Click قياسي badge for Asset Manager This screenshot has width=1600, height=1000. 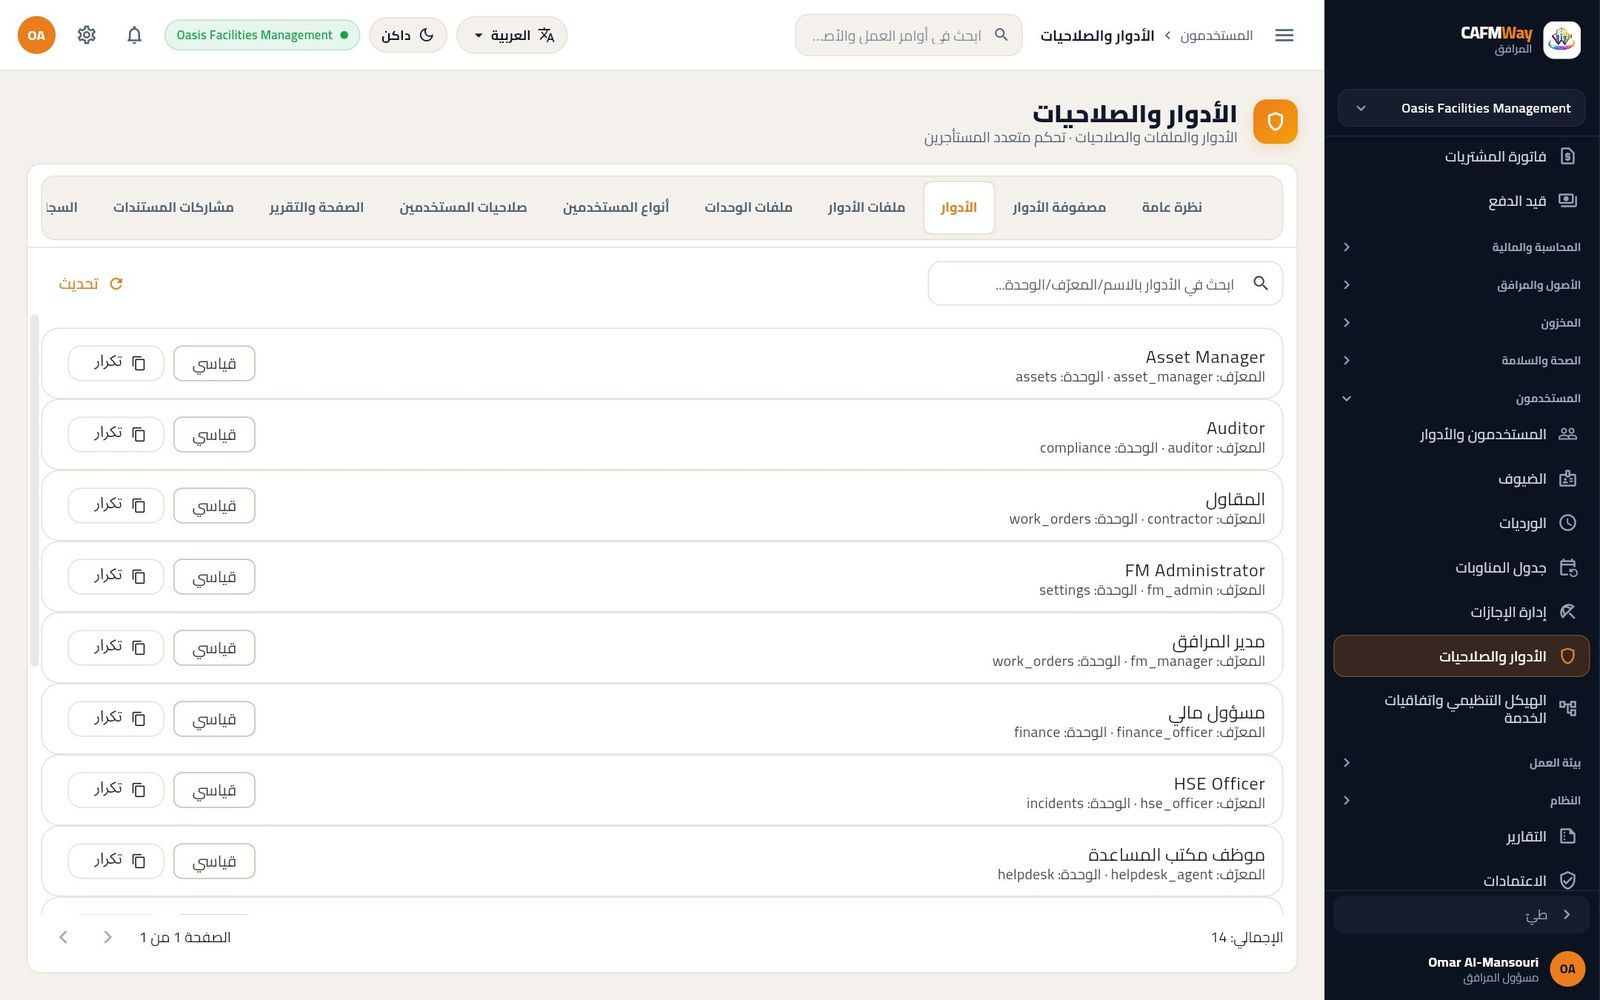coord(214,363)
